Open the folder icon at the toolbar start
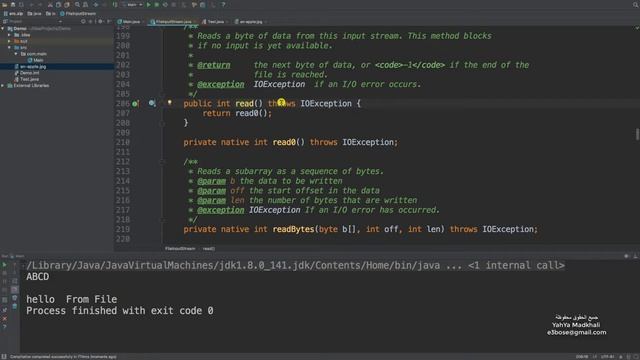The height and width of the screenshot is (360, 640). coord(4,4)
